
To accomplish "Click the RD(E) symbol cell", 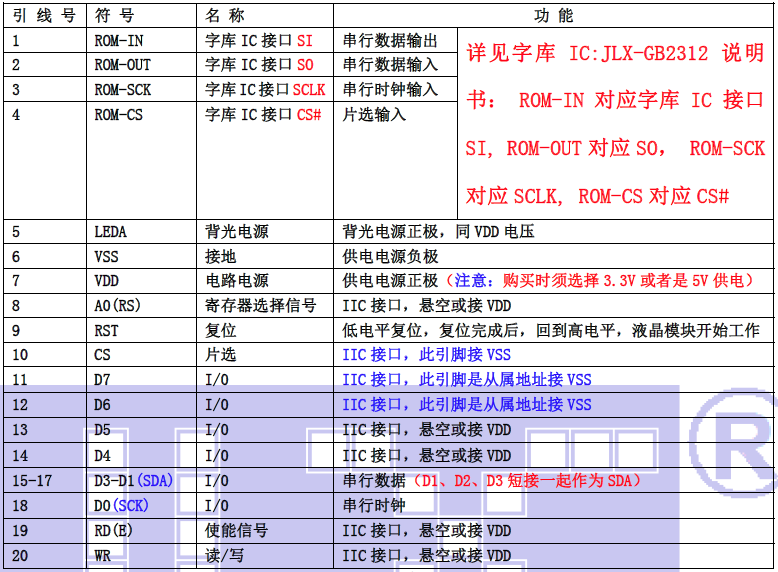I will 114,530.
